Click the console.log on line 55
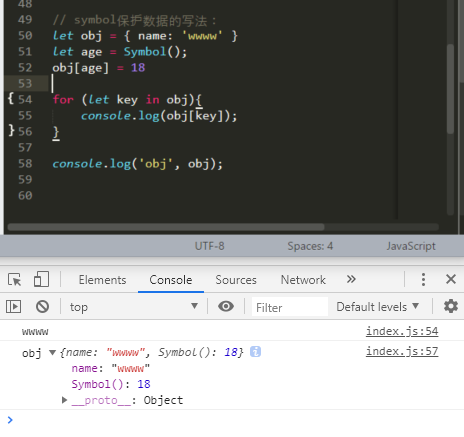This screenshot has height=437, width=464. pos(120,116)
